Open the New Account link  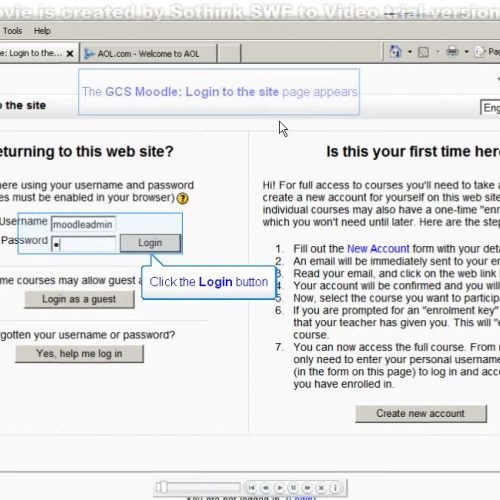tap(378, 249)
